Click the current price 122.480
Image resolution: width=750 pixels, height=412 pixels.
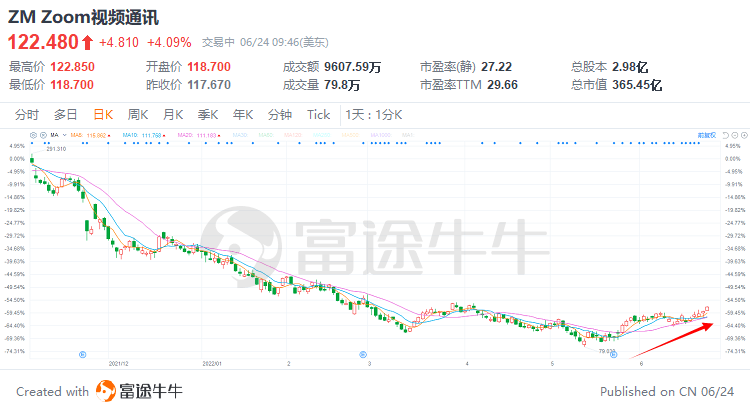click(43, 42)
